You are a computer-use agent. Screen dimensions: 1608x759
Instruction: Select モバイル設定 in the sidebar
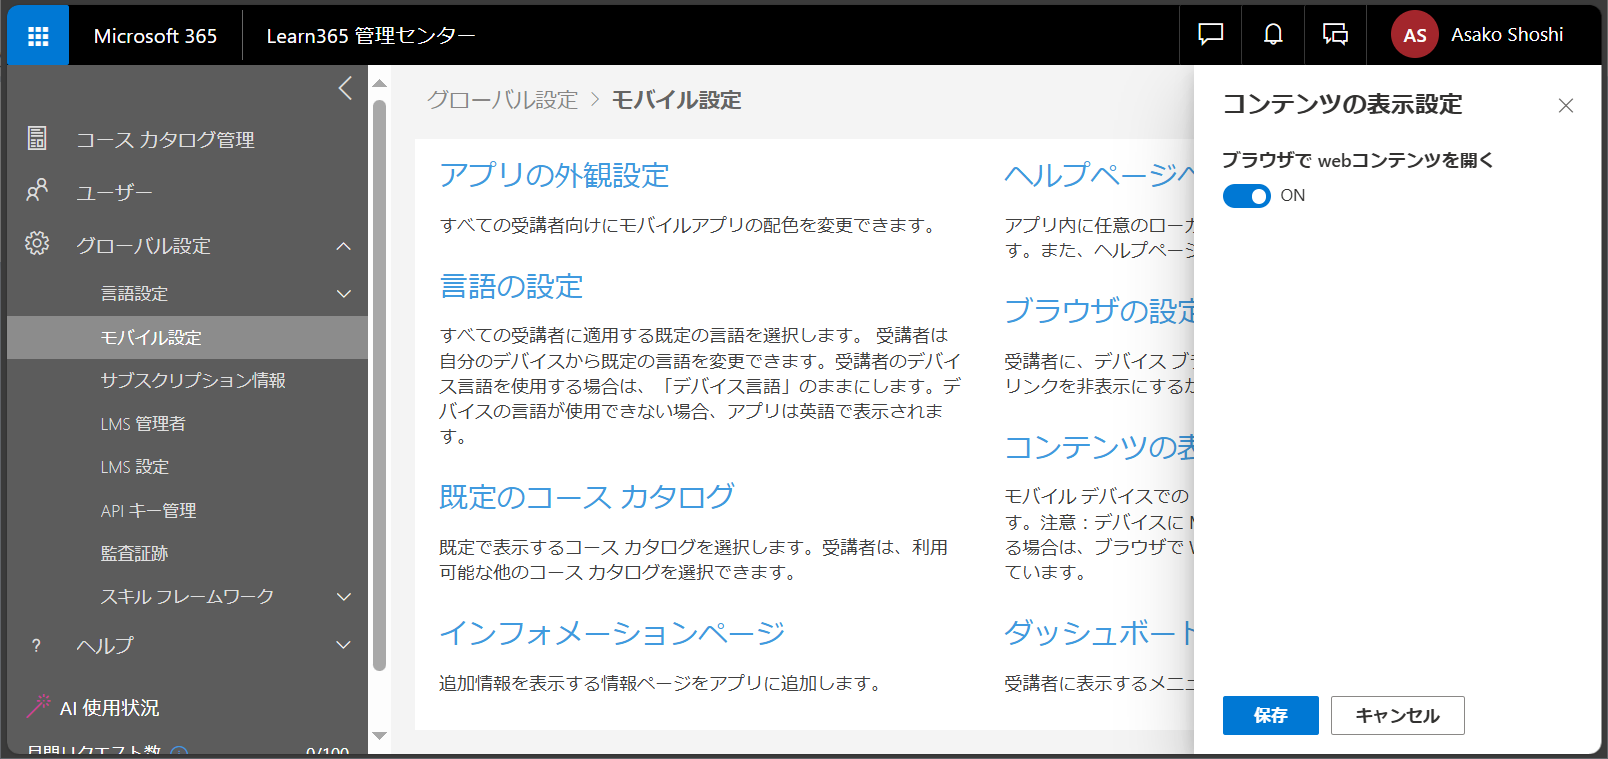pyautogui.click(x=188, y=337)
